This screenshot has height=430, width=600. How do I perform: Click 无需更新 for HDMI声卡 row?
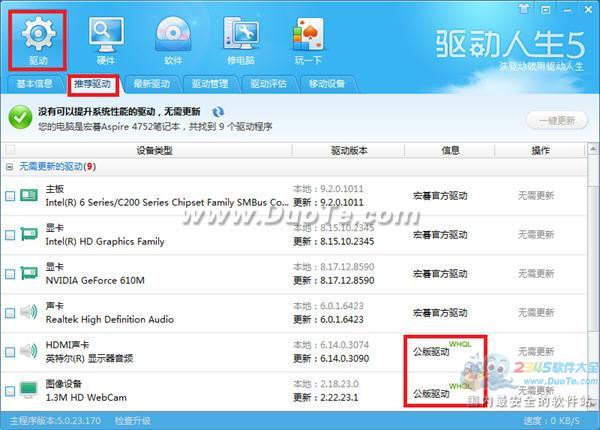[x=536, y=351]
